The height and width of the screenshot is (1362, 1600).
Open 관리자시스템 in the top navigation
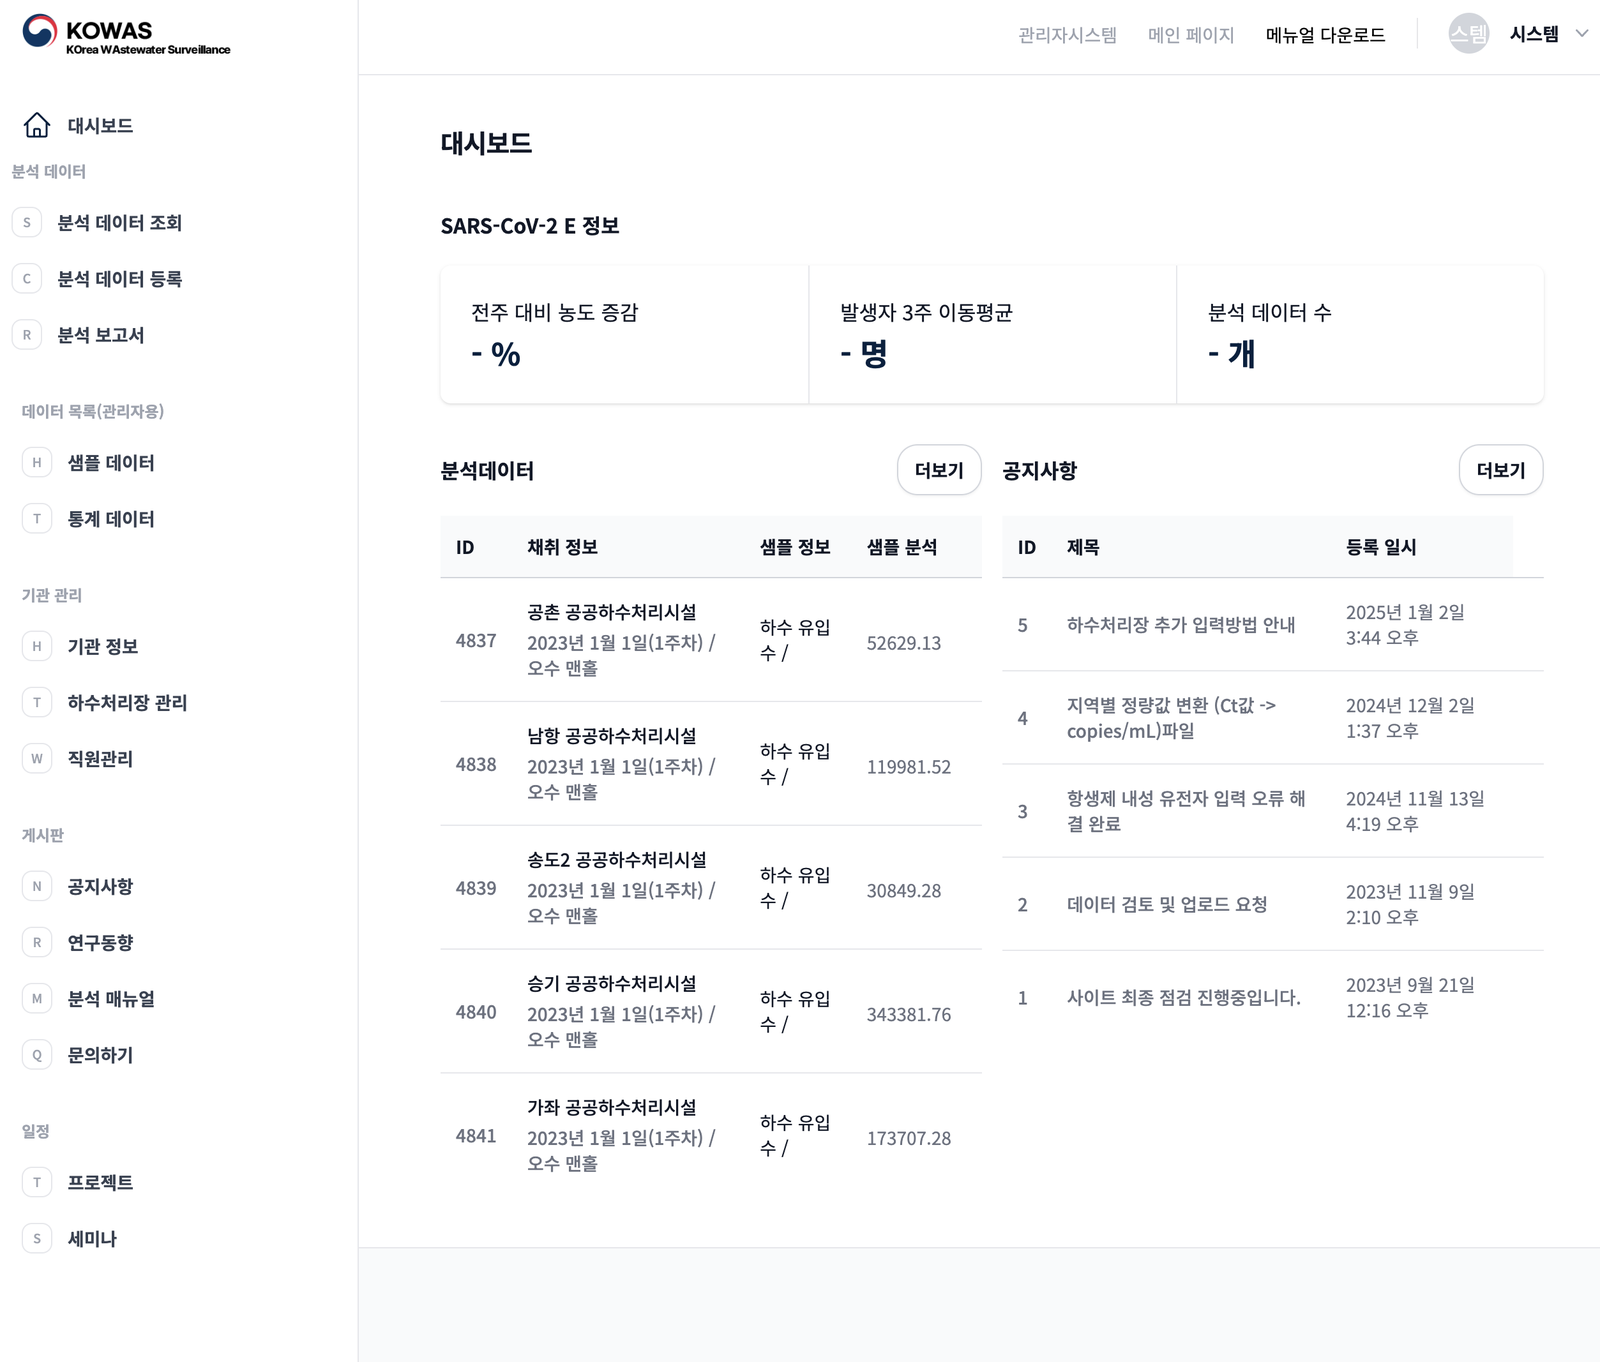(1067, 35)
